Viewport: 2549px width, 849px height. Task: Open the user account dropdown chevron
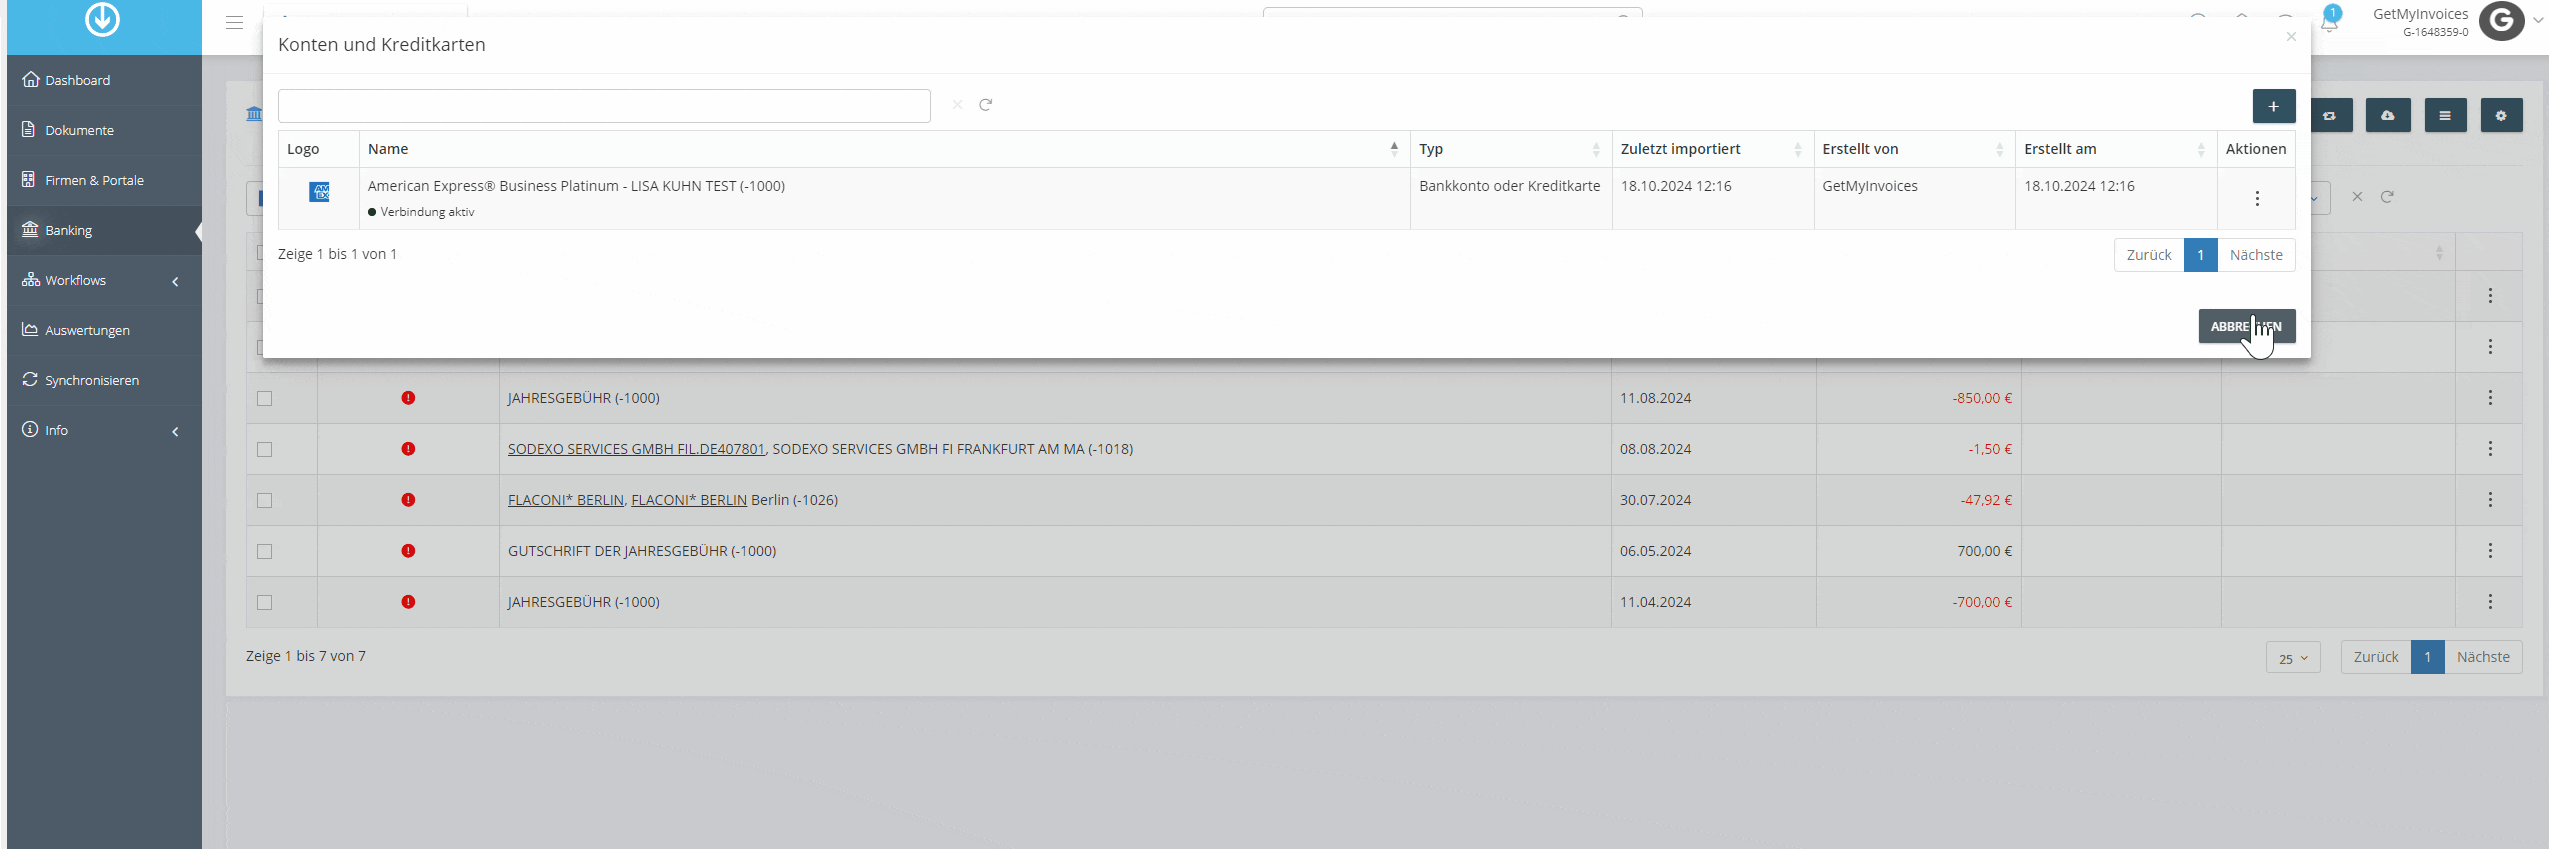2538,20
